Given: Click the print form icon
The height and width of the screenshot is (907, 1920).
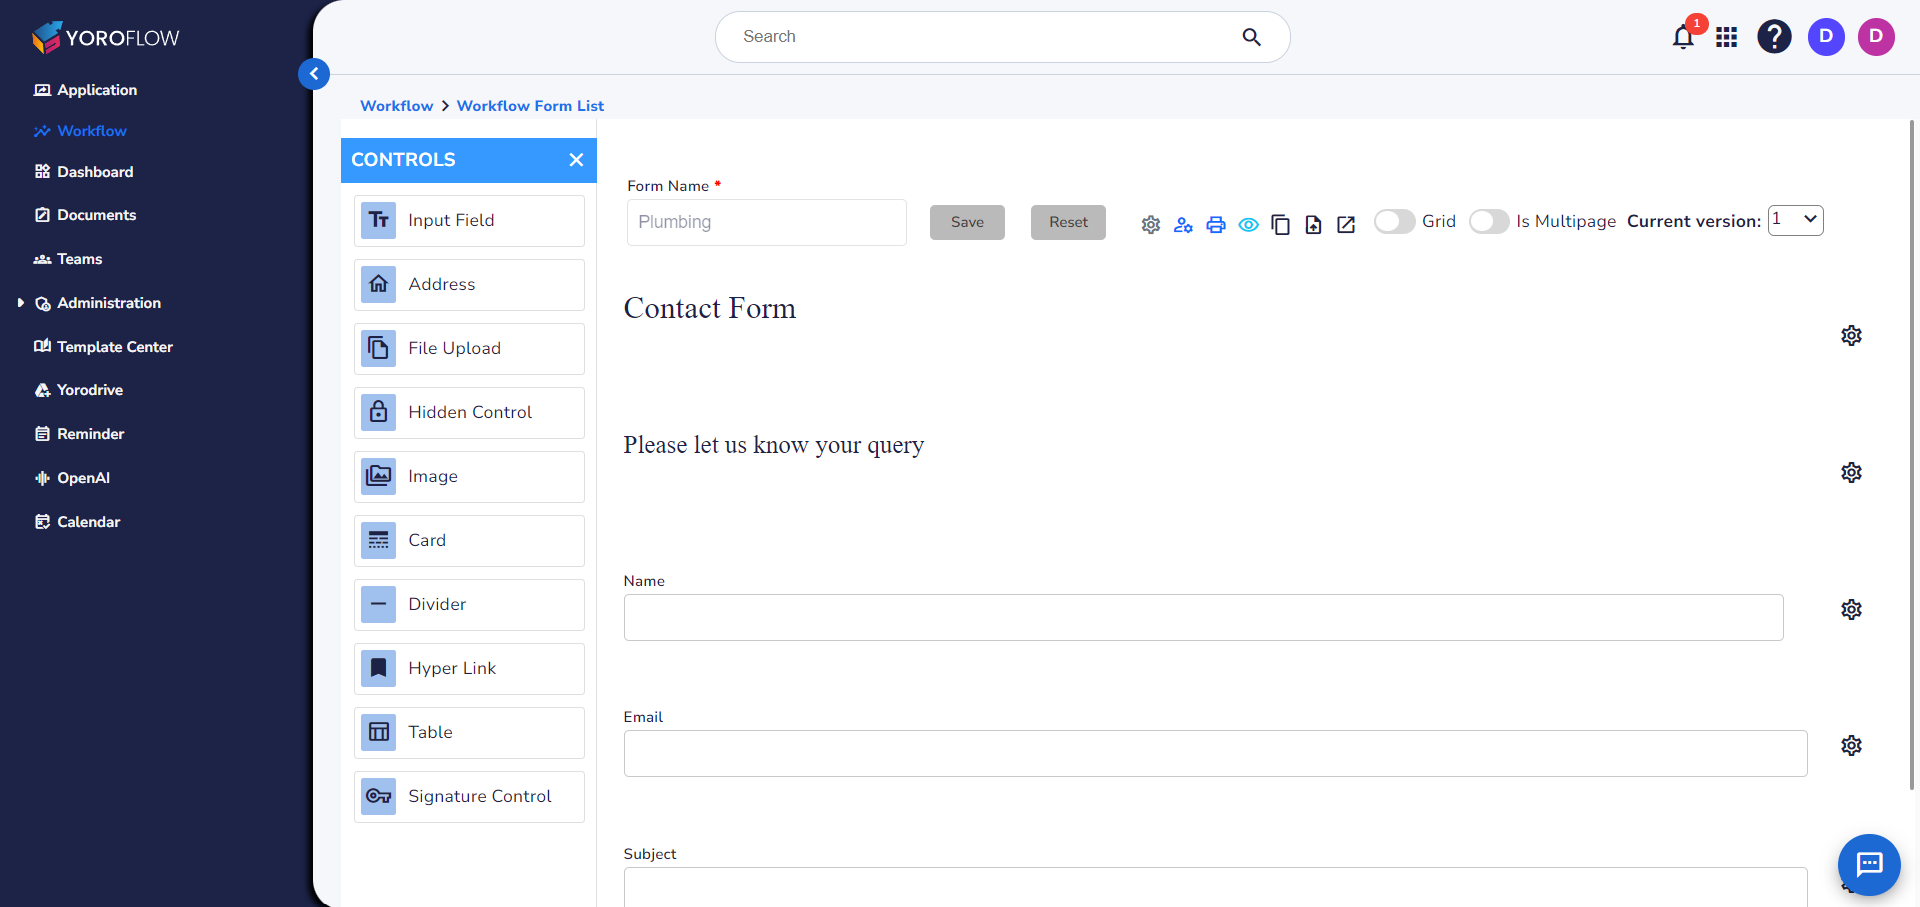Looking at the screenshot, I should click(1216, 225).
